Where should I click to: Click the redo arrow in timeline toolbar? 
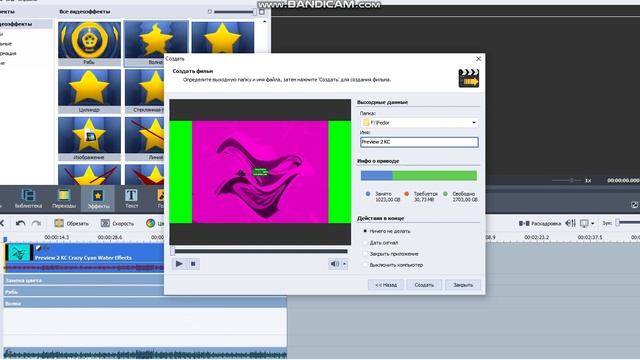coord(37,223)
